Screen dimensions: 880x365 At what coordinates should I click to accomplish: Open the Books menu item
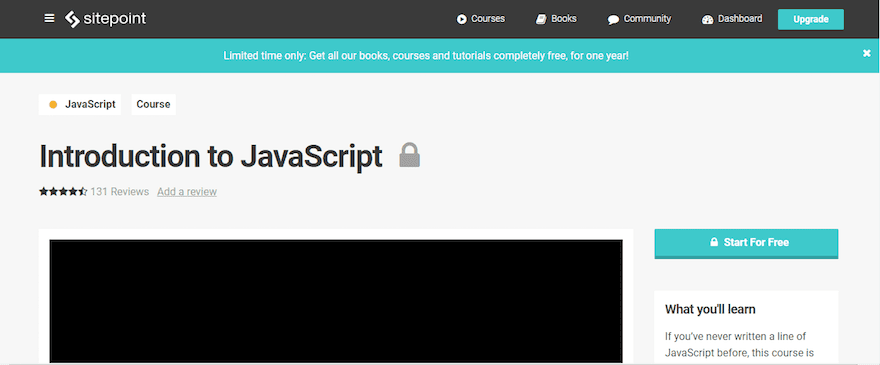[x=556, y=19]
